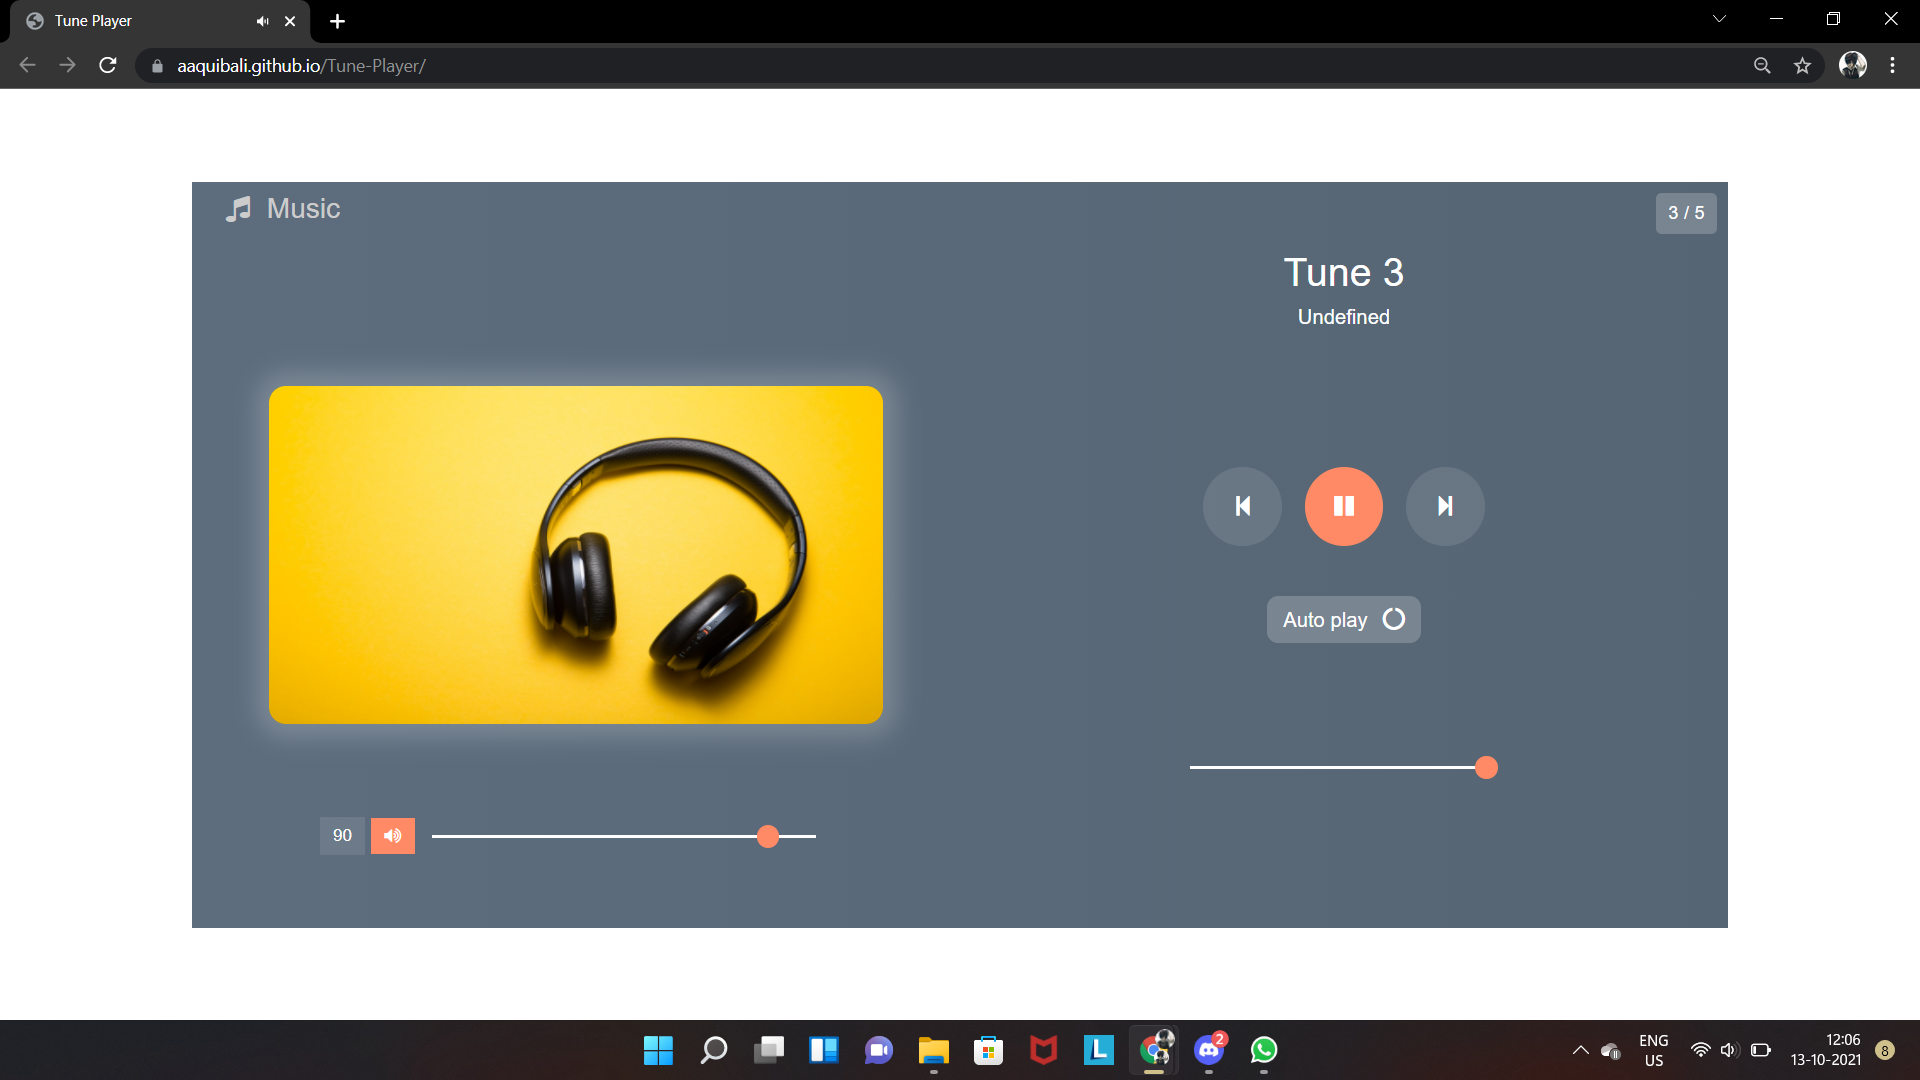Mute using the orange speaker icon
Screen dimensions: 1920x1080
coord(393,836)
